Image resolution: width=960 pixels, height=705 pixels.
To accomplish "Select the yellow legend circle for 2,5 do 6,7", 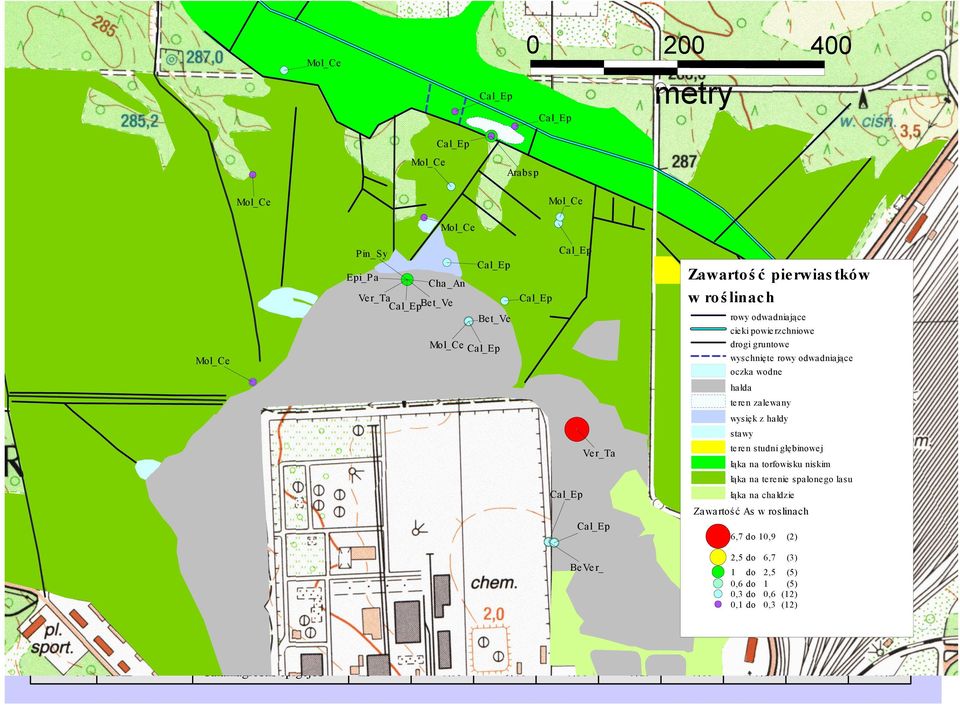I will 718,558.
